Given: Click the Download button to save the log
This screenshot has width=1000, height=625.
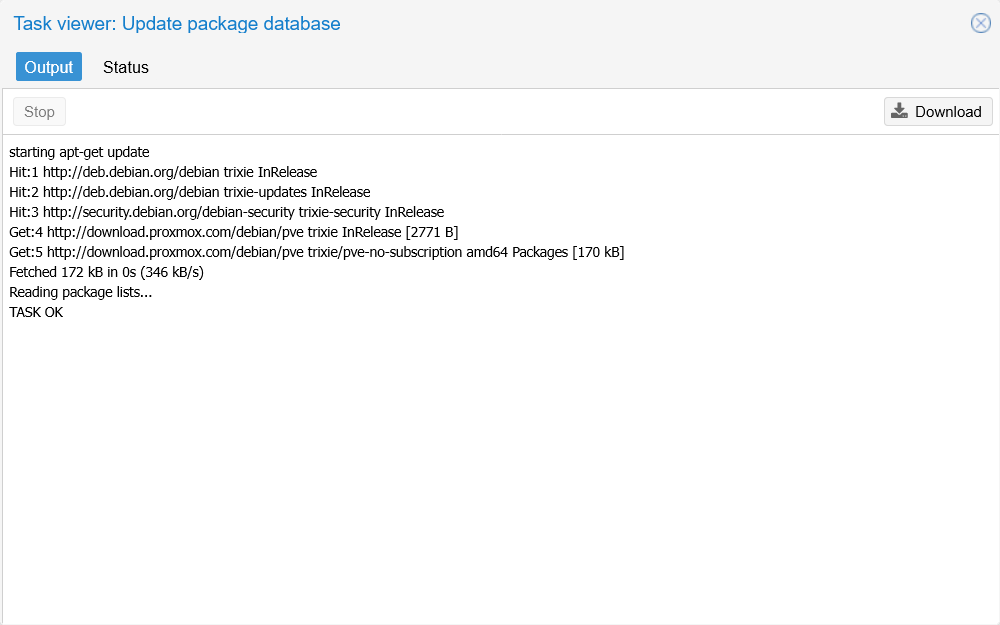Looking at the screenshot, I should pyautogui.click(x=938, y=111).
